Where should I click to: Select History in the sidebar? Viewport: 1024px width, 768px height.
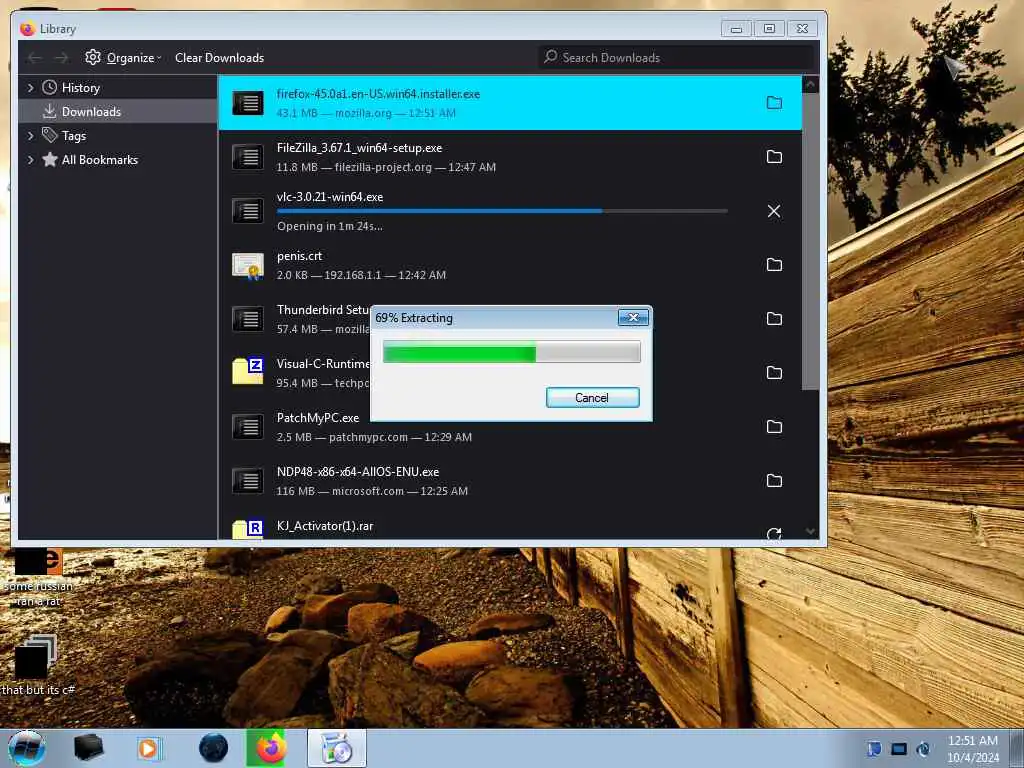[x=80, y=88]
